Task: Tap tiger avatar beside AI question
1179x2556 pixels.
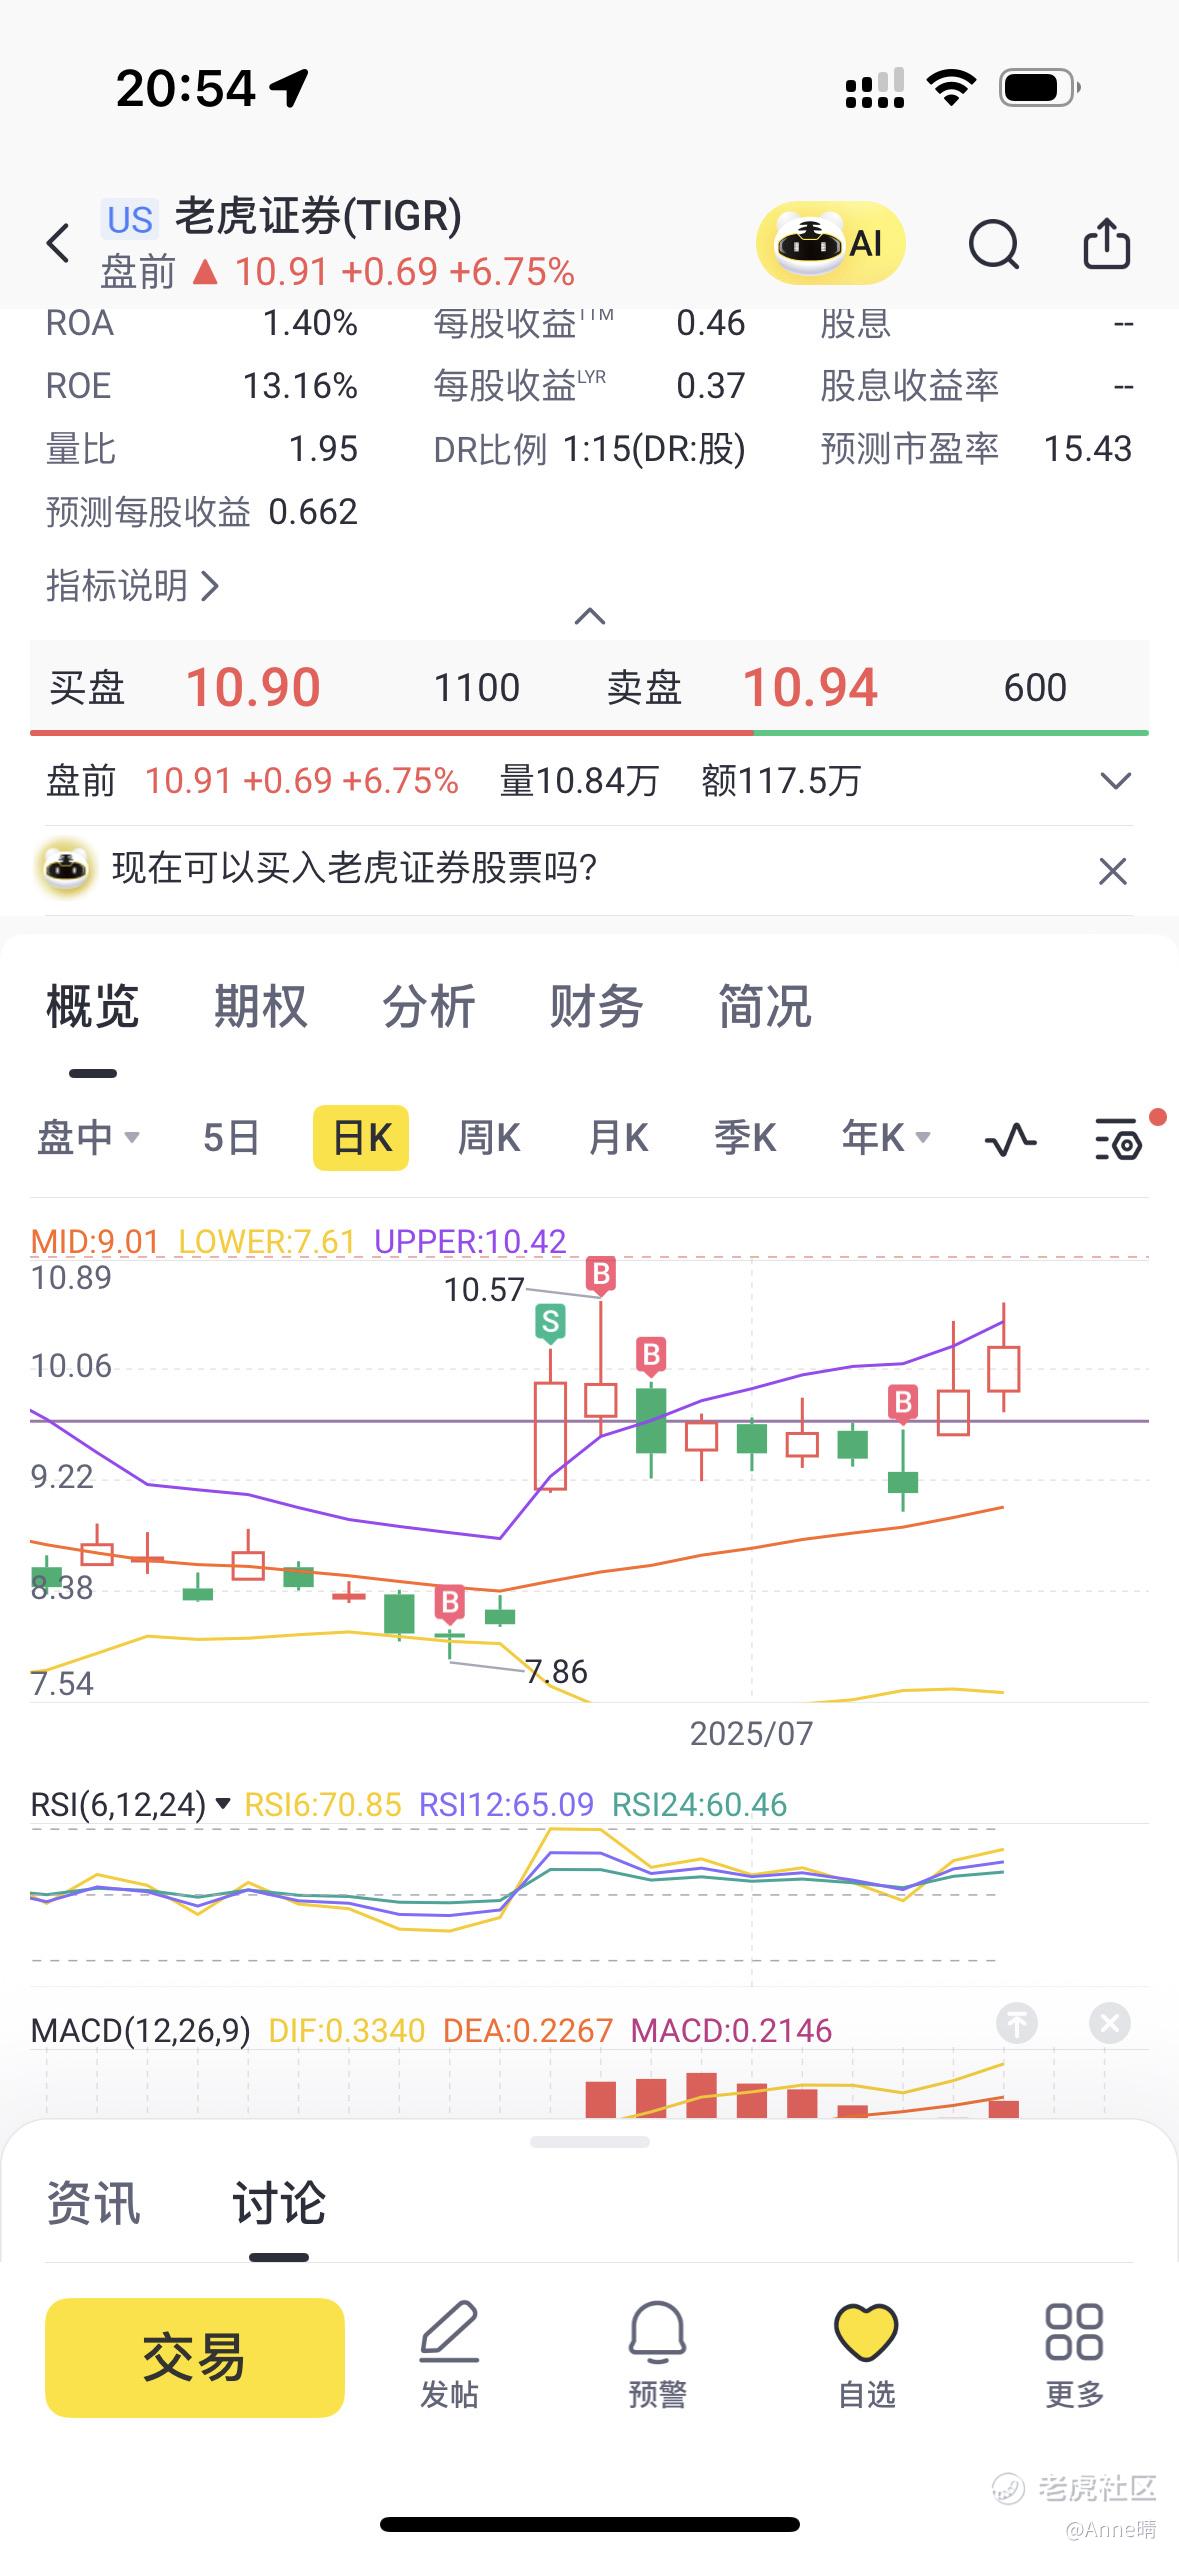Action: pyautogui.click(x=66, y=867)
